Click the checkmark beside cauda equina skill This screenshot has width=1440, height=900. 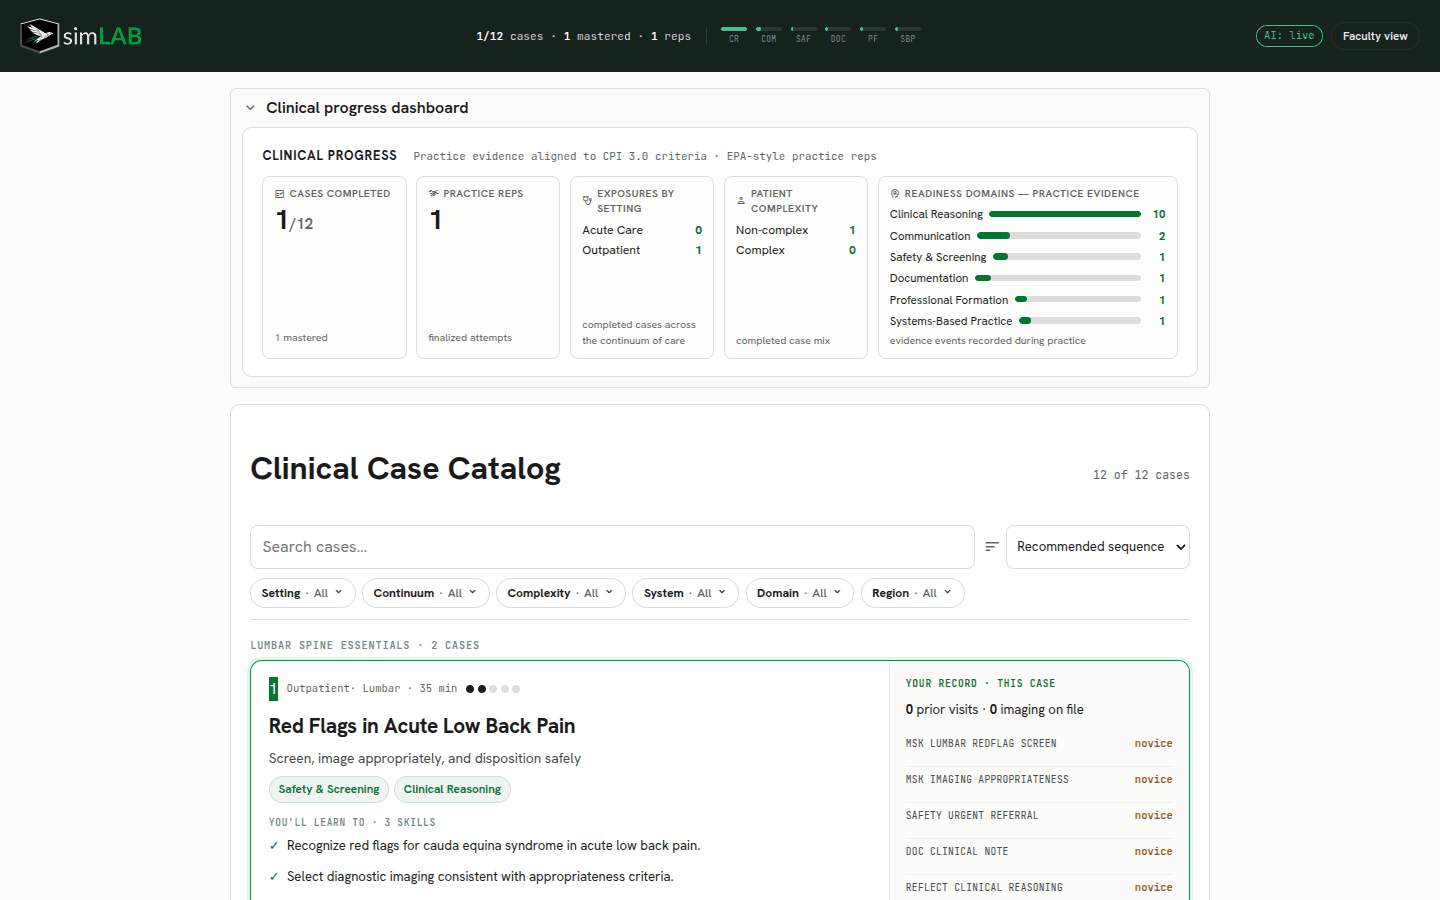point(274,846)
